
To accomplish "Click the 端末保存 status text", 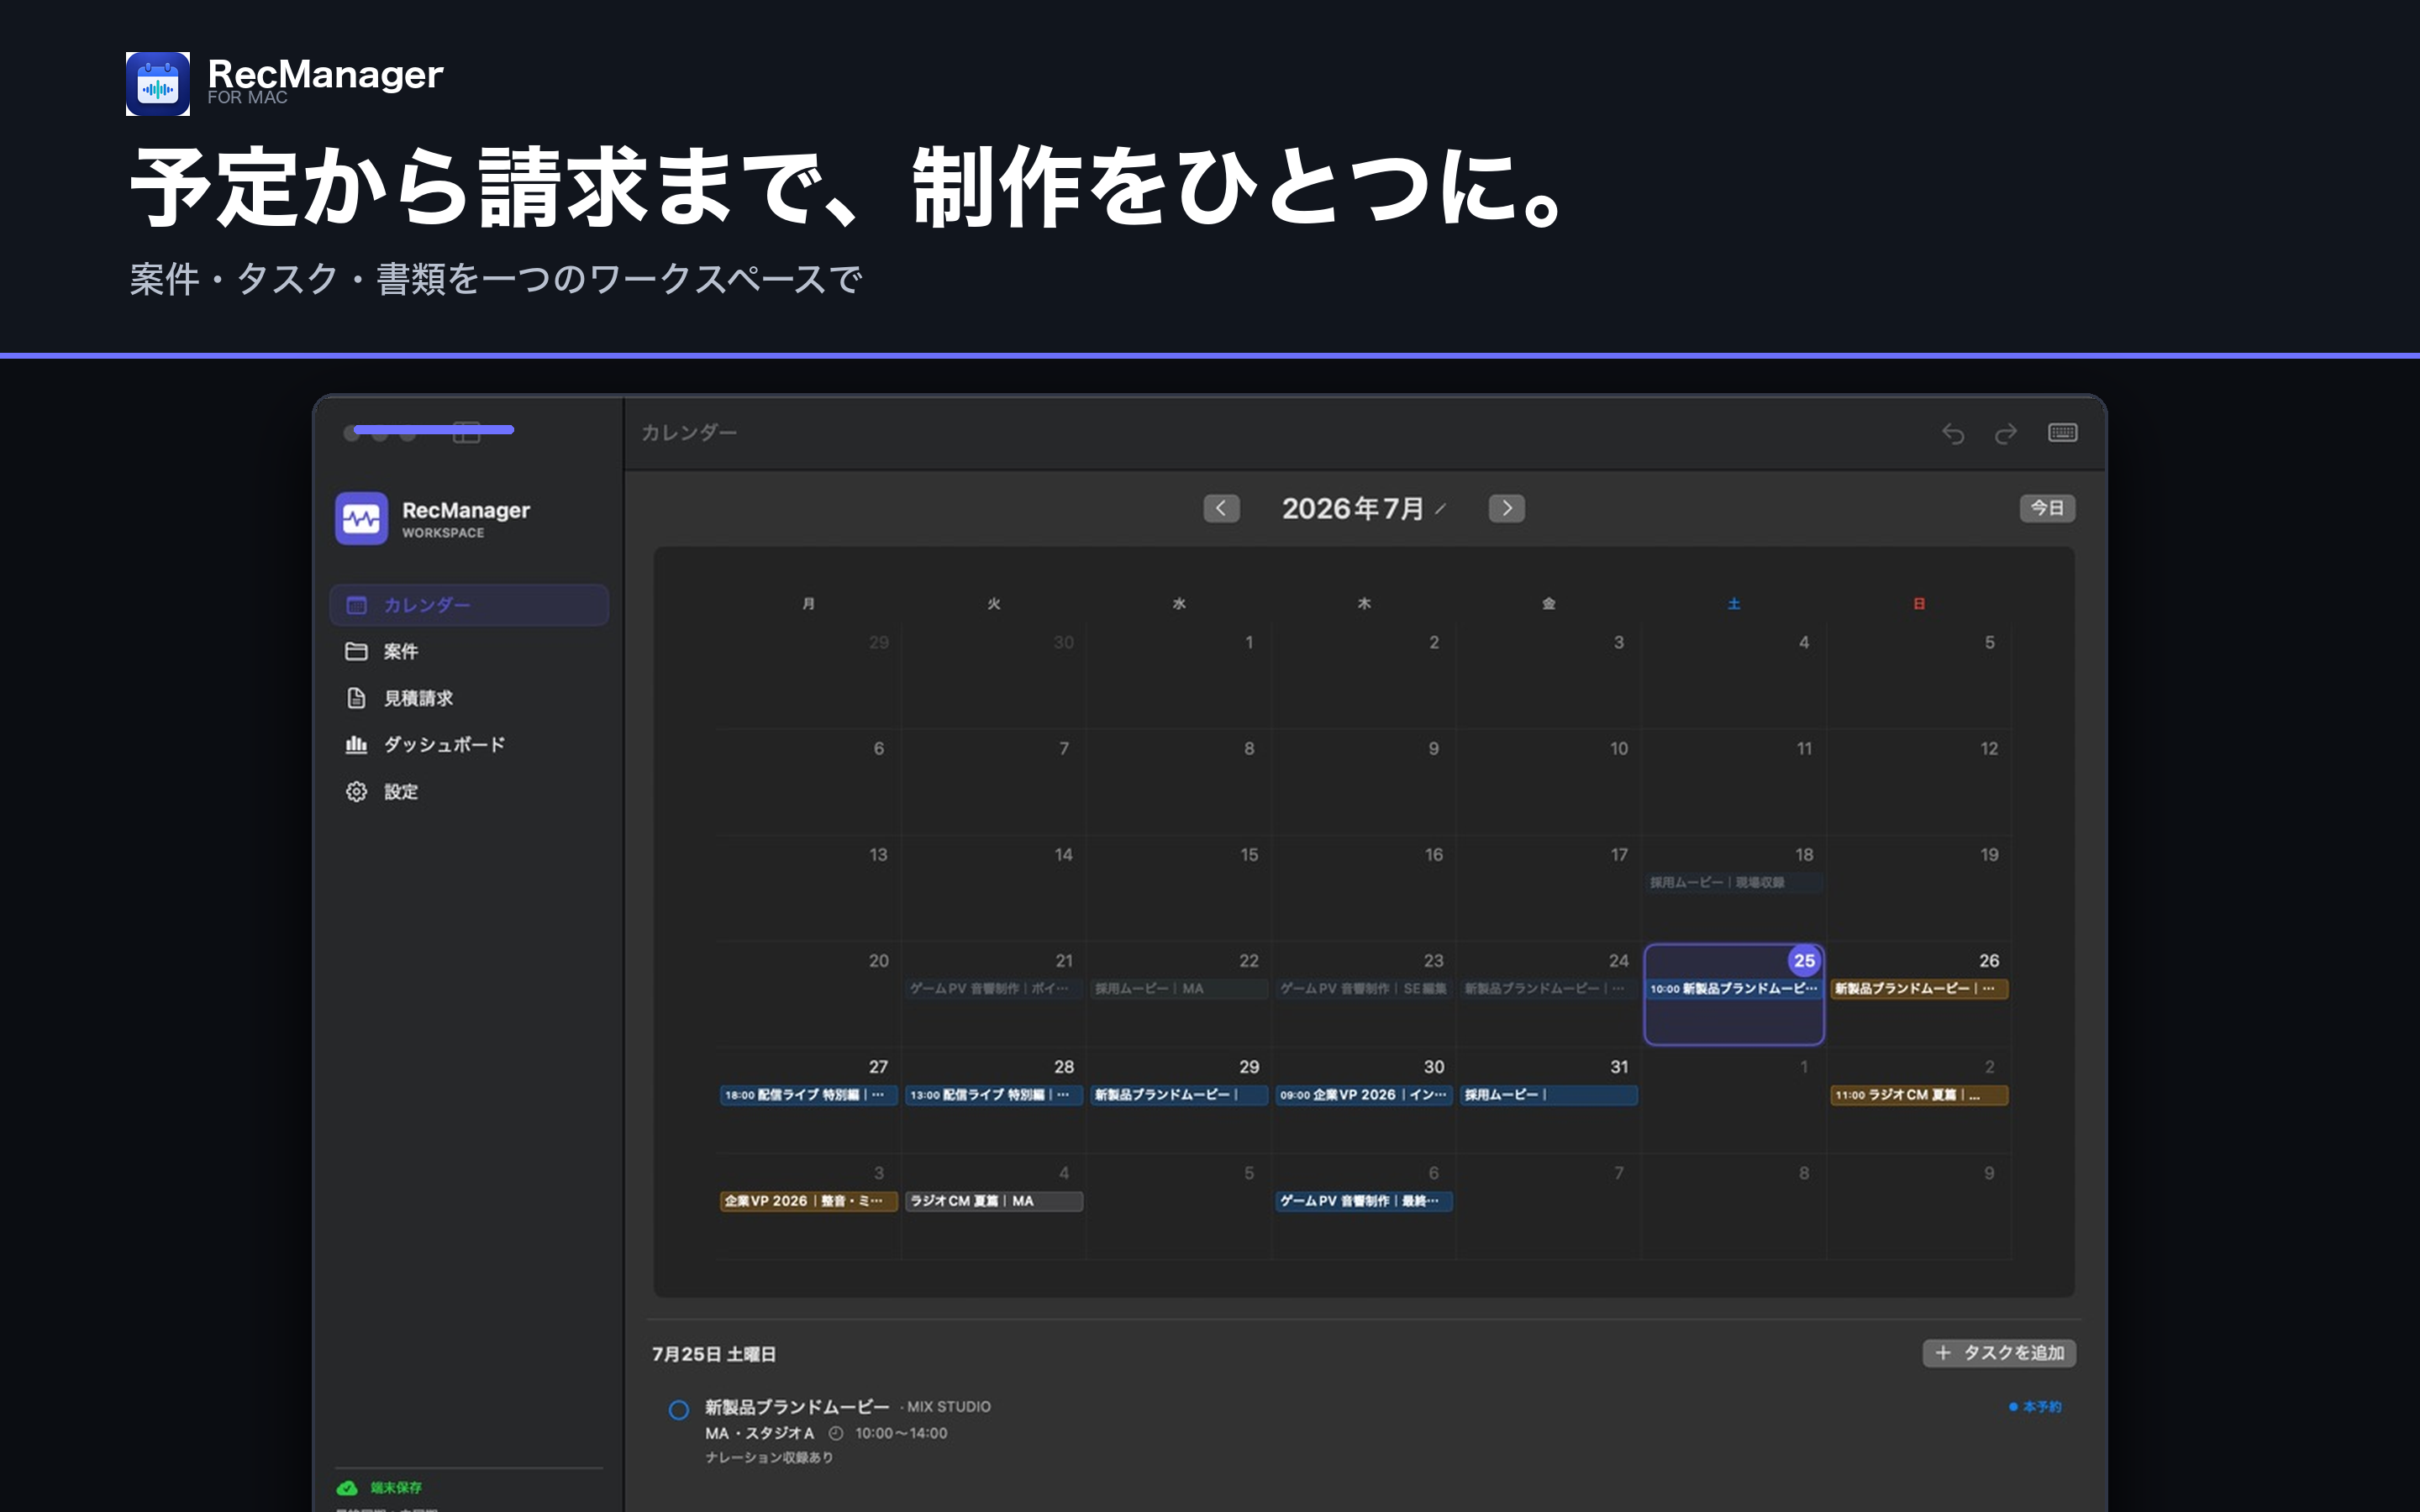I will 396,1487.
